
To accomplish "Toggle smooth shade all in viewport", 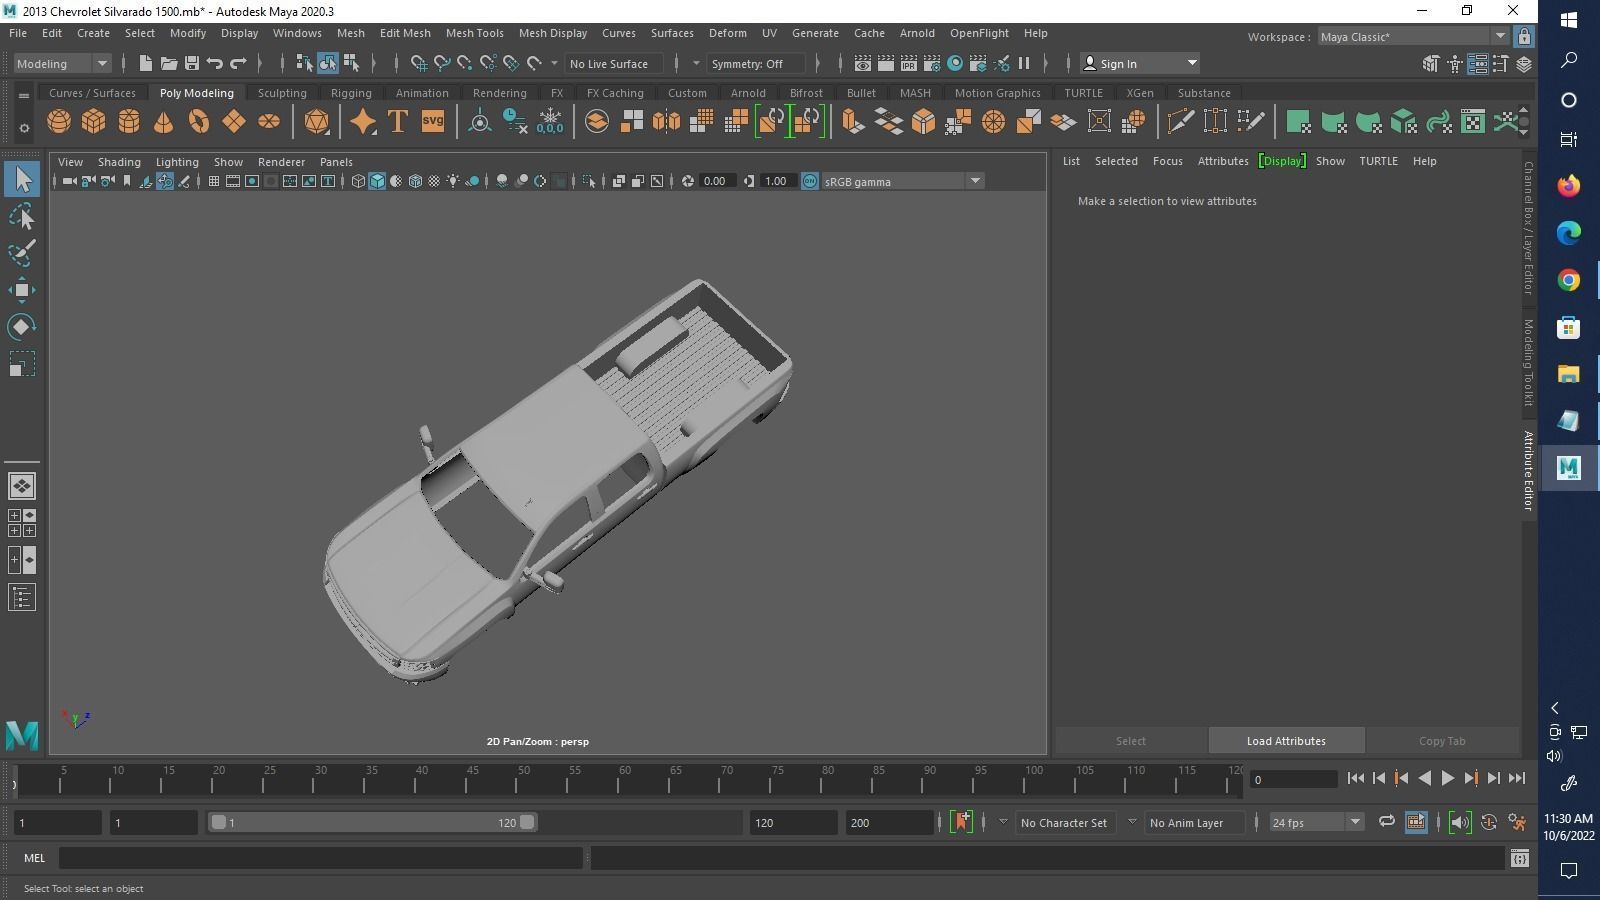I will pyautogui.click(x=377, y=181).
